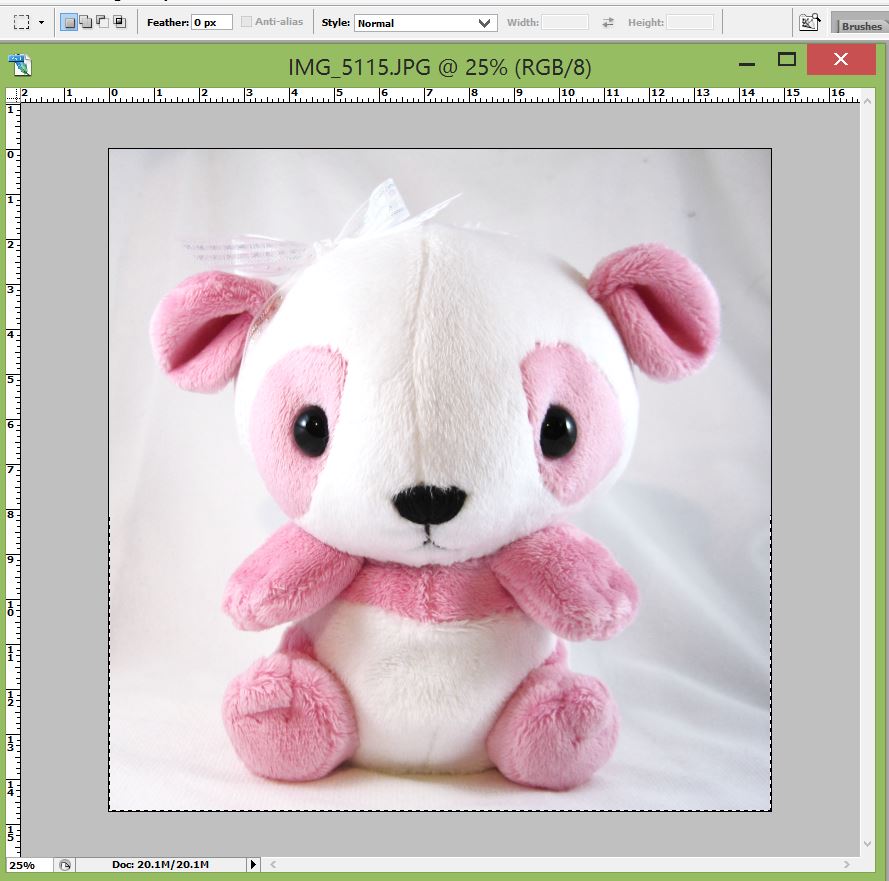Open the Brushes palette tab
This screenshot has height=881, width=889.
point(861,26)
